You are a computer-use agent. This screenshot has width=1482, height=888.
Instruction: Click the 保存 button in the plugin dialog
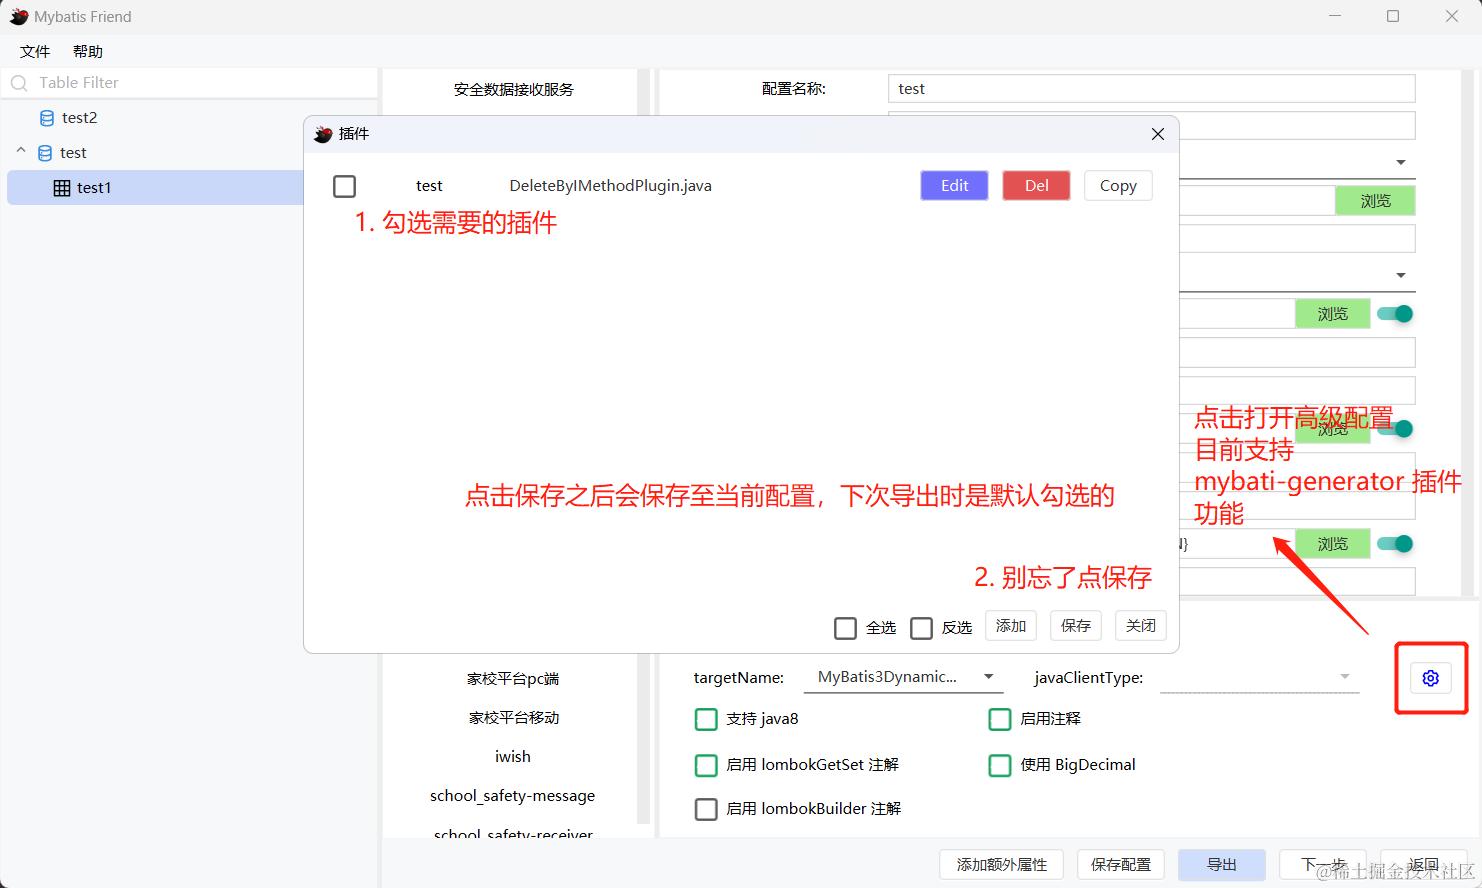1075,625
